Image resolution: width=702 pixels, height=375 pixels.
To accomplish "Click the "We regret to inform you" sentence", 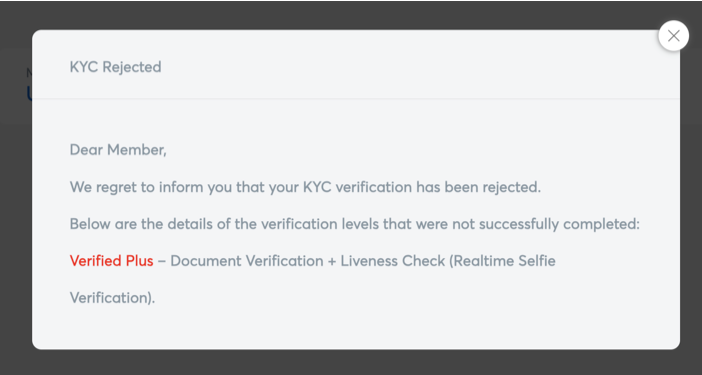I will click(x=305, y=187).
